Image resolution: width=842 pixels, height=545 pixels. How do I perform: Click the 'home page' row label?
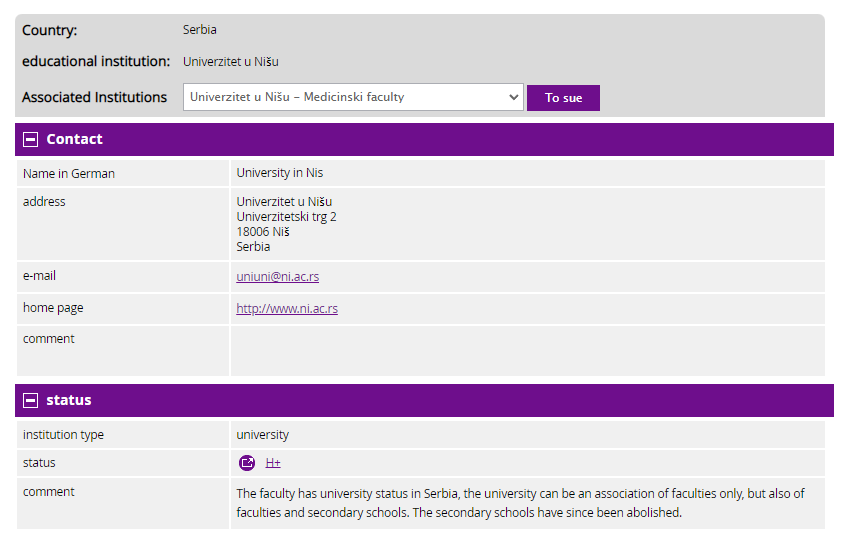click(x=53, y=308)
